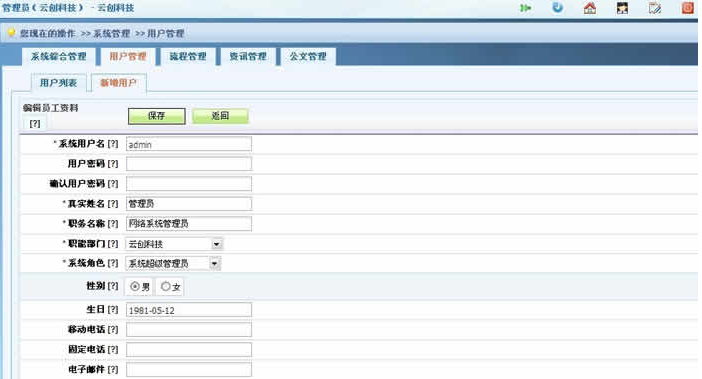
Task: Open help [?] next to 固定电话
Action: click(x=113, y=349)
